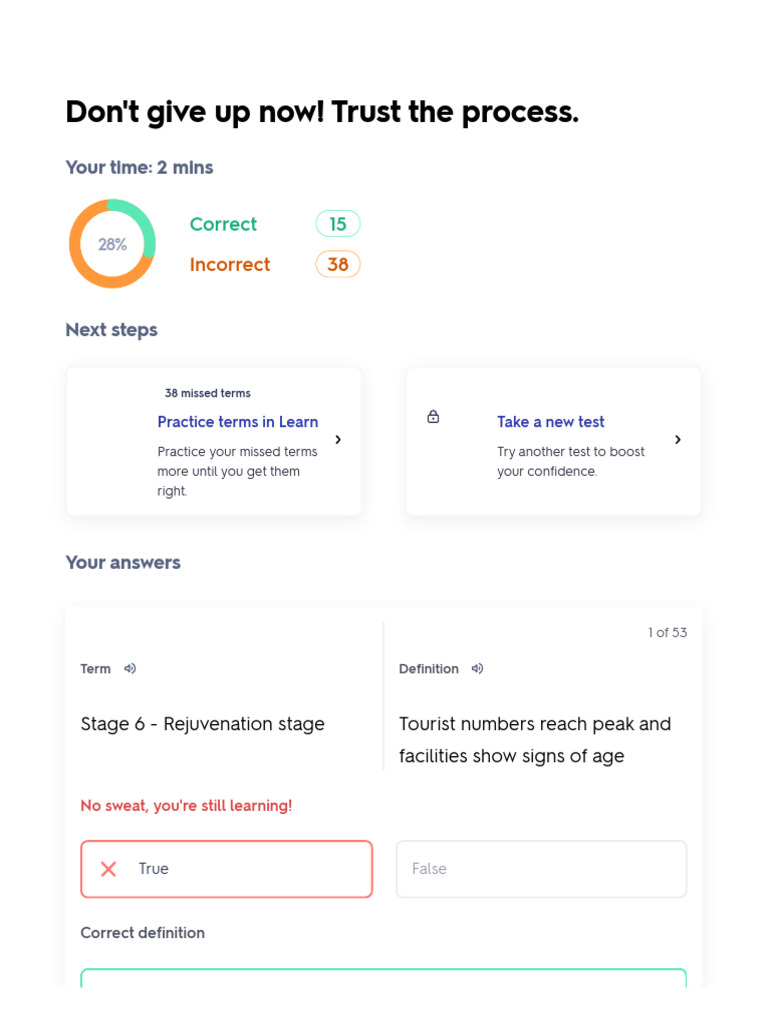Click the Stage 6 - Rejuvenation stage term
Viewport: 768px width, 1024px height.
[203, 724]
